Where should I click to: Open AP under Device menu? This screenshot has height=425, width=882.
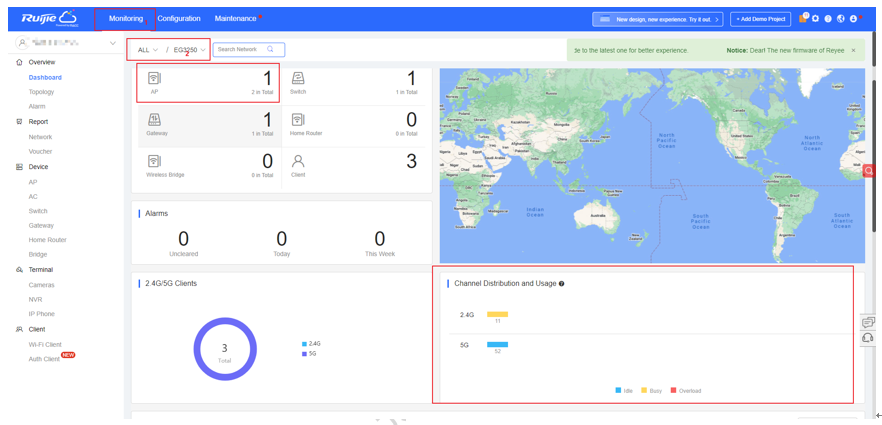click(x=33, y=182)
